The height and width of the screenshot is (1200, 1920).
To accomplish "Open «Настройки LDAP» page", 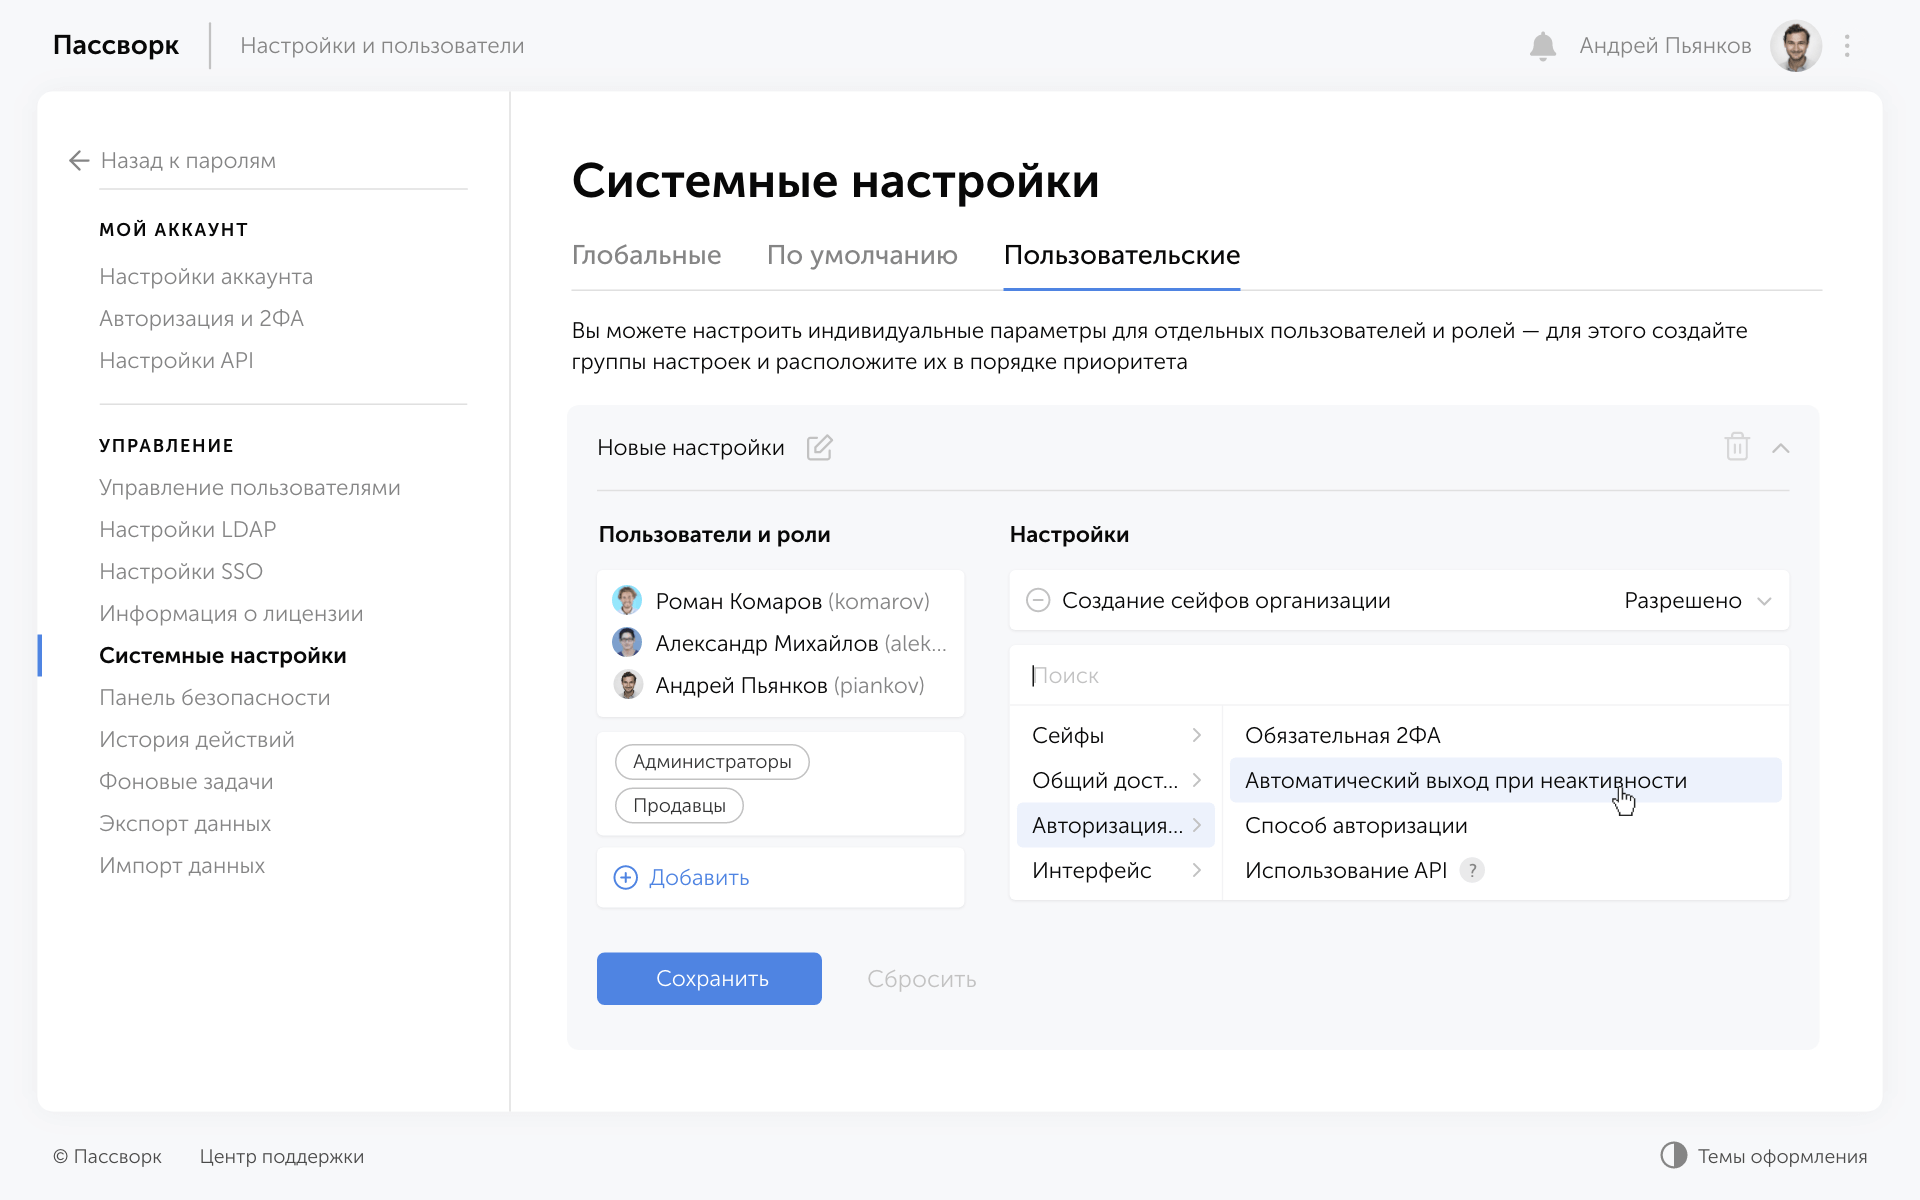I will 187,530.
